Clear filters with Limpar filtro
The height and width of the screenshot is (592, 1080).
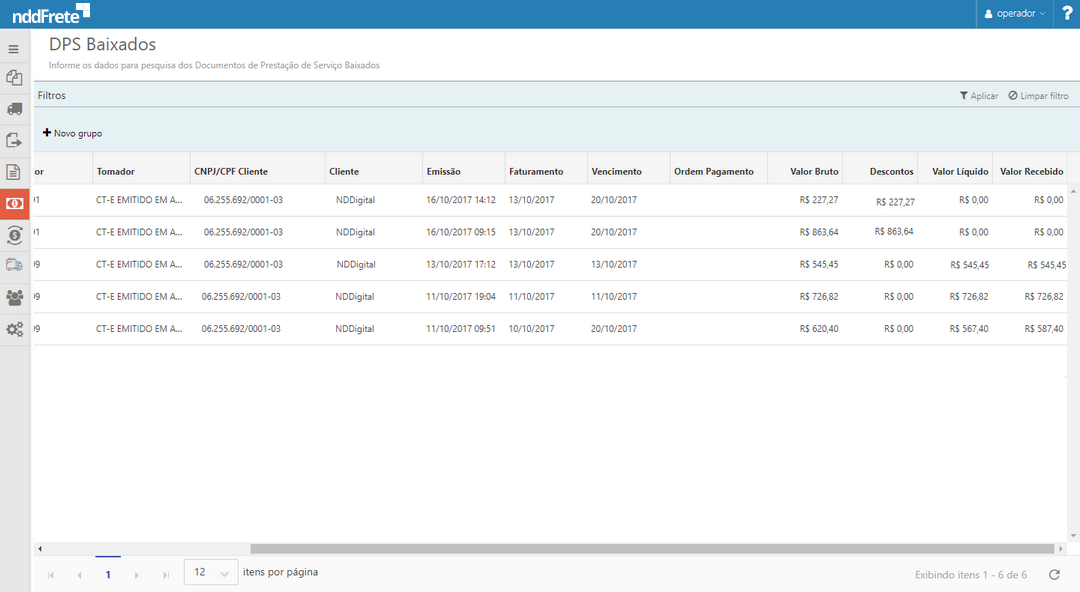click(1038, 96)
